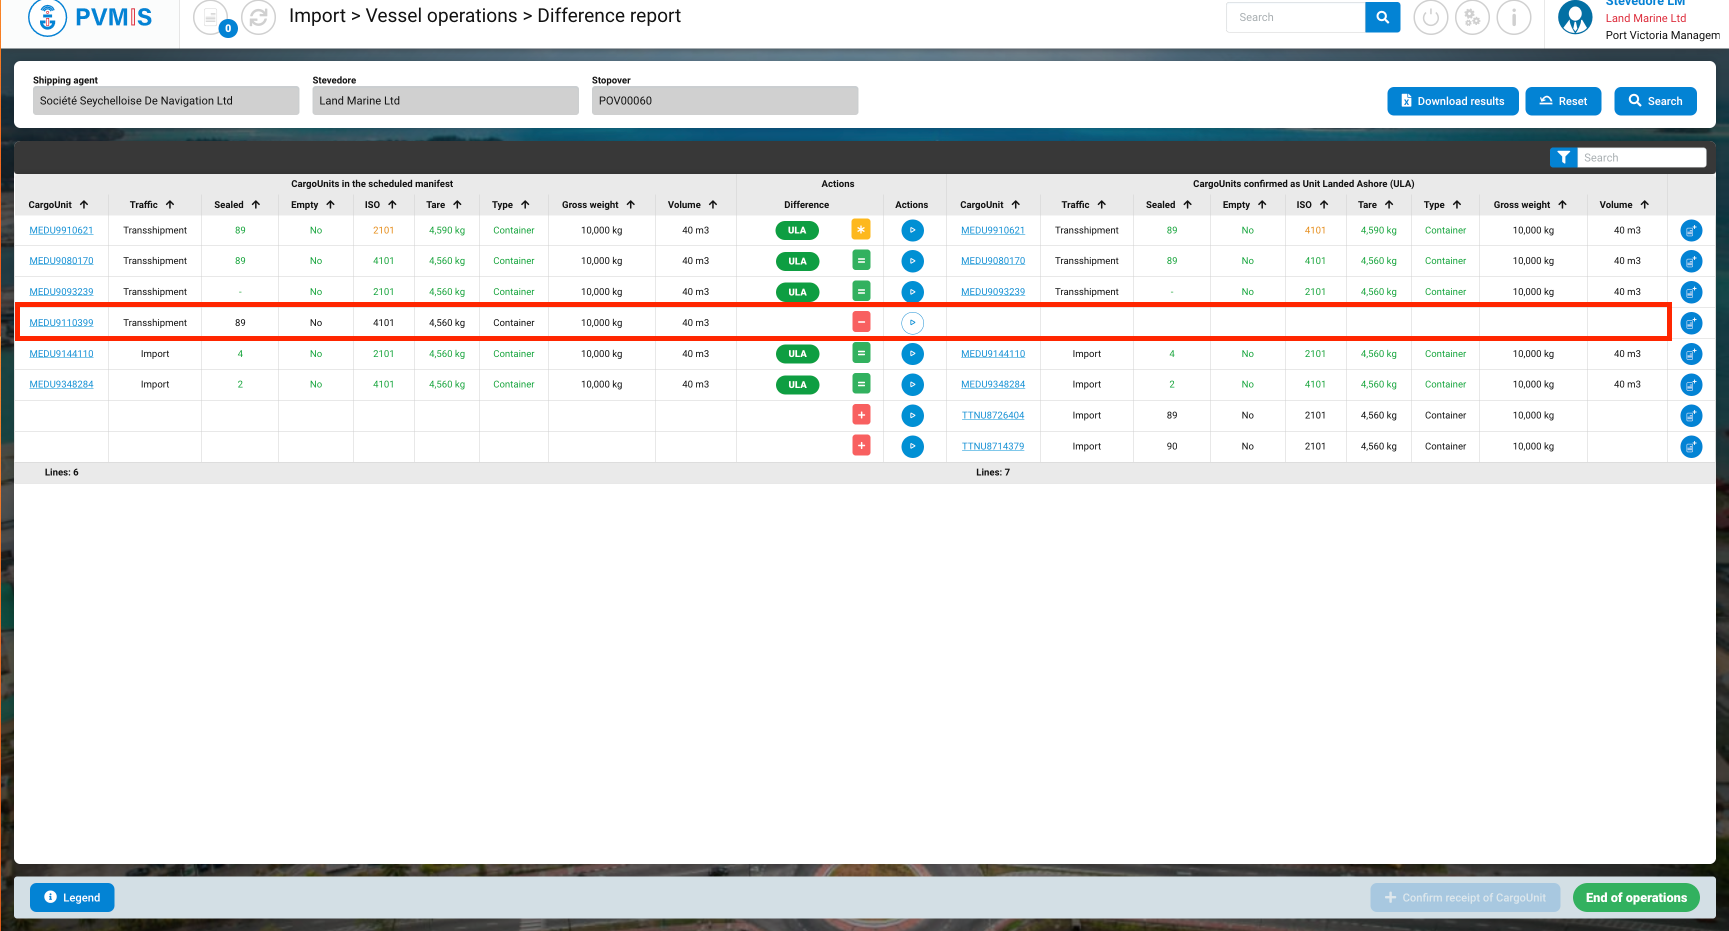Click the power logout icon
The width and height of the screenshot is (1729, 931).
[1430, 17]
